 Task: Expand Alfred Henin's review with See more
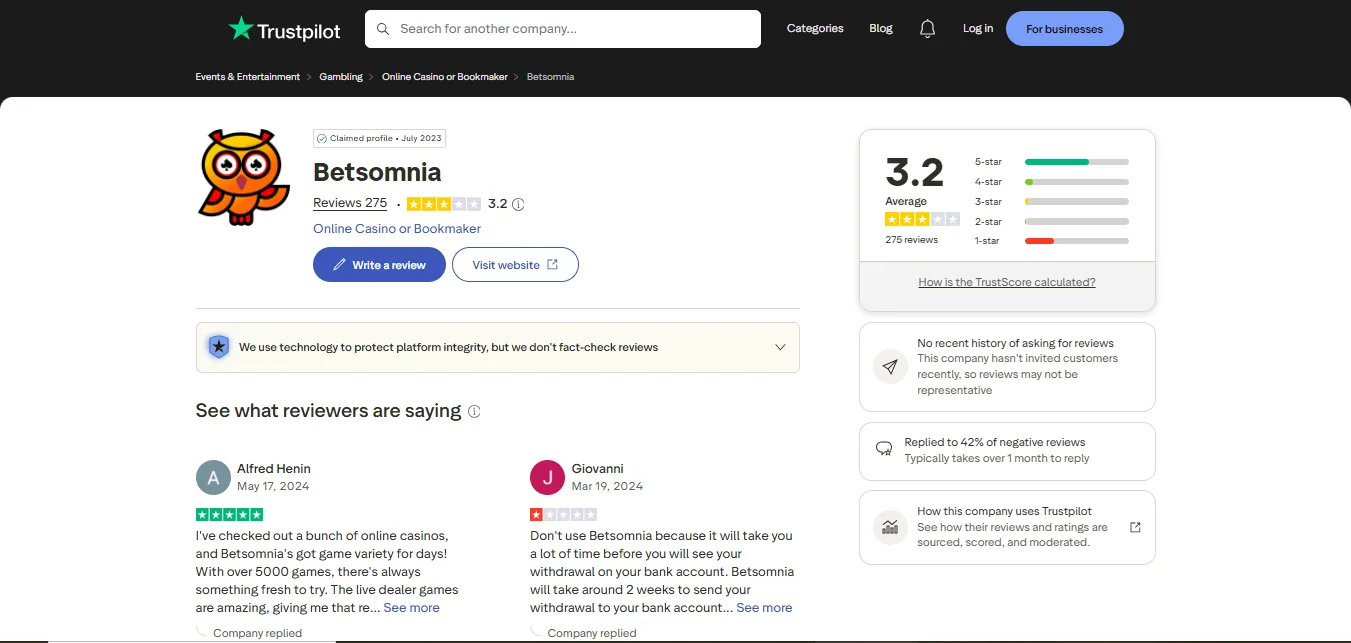(x=411, y=608)
